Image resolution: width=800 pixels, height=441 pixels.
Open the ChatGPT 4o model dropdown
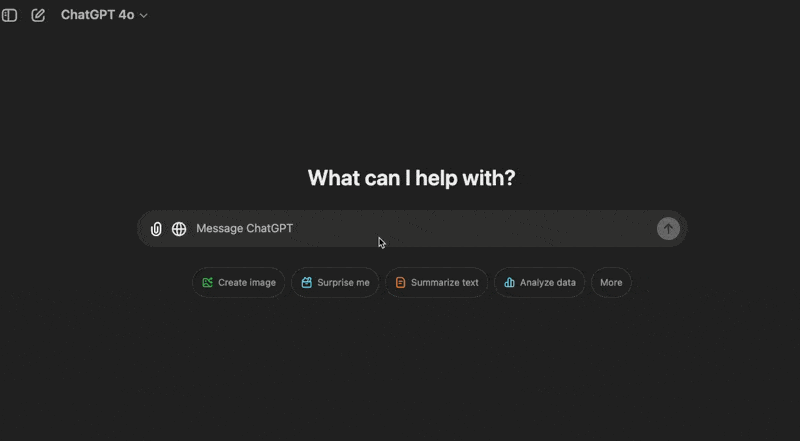104,15
